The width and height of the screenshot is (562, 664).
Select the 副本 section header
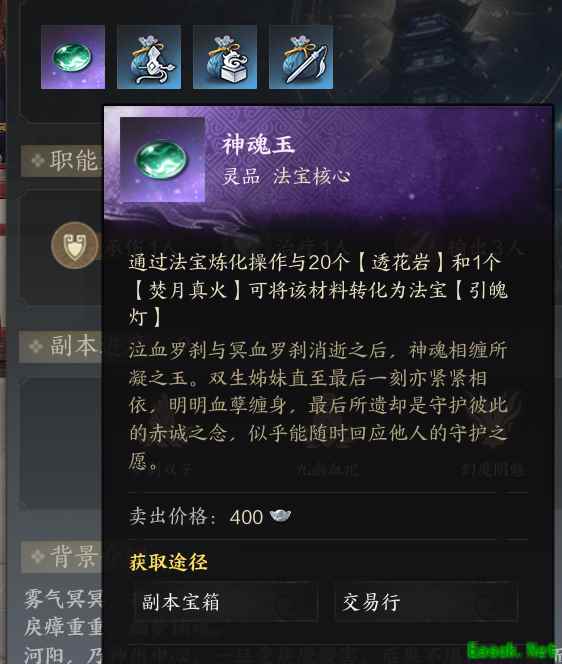(61, 346)
